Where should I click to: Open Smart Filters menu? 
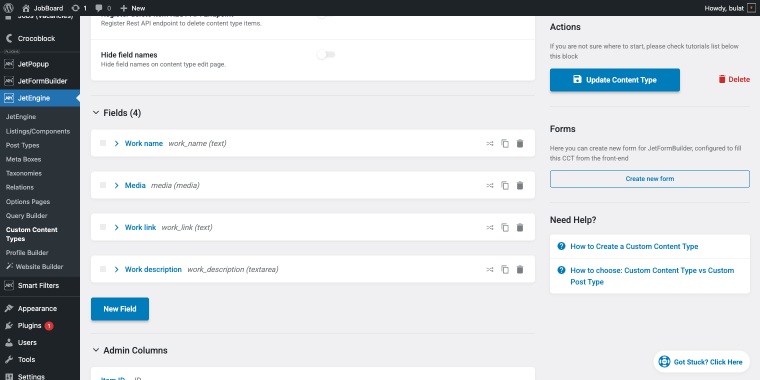click(x=38, y=285)
